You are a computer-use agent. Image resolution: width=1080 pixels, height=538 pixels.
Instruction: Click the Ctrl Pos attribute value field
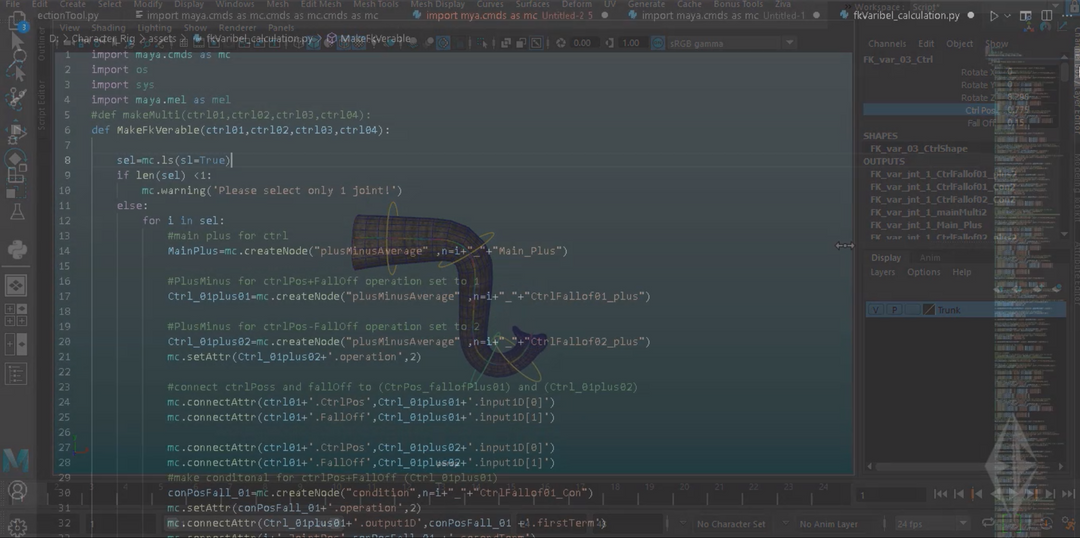click(x=1018, y=110)
